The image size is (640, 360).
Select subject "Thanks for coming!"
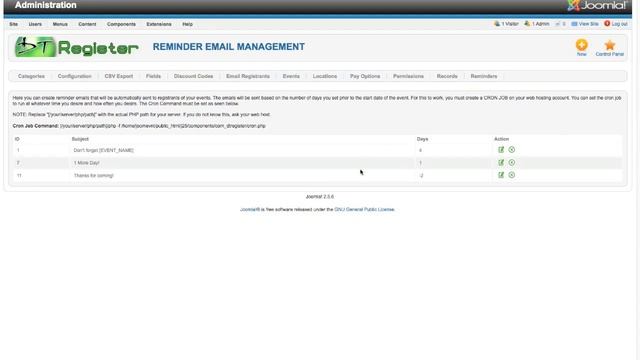(x=93, y=176)
